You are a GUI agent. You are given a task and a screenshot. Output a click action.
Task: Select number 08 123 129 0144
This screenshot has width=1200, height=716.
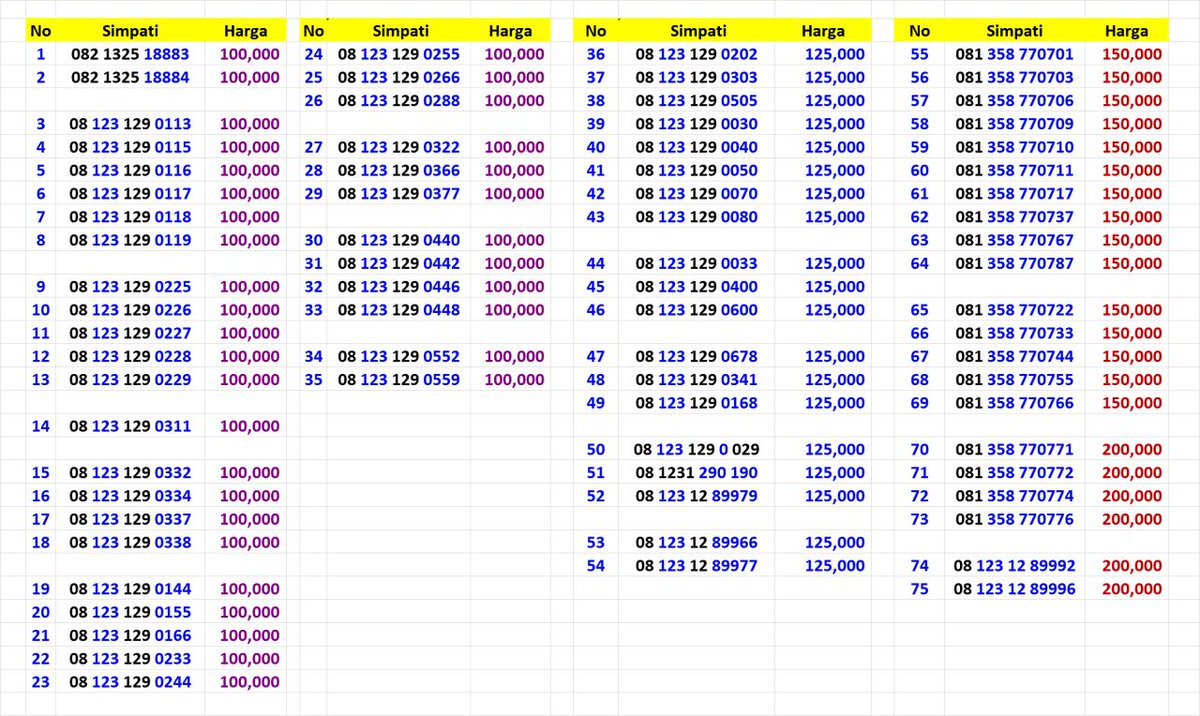130,589
